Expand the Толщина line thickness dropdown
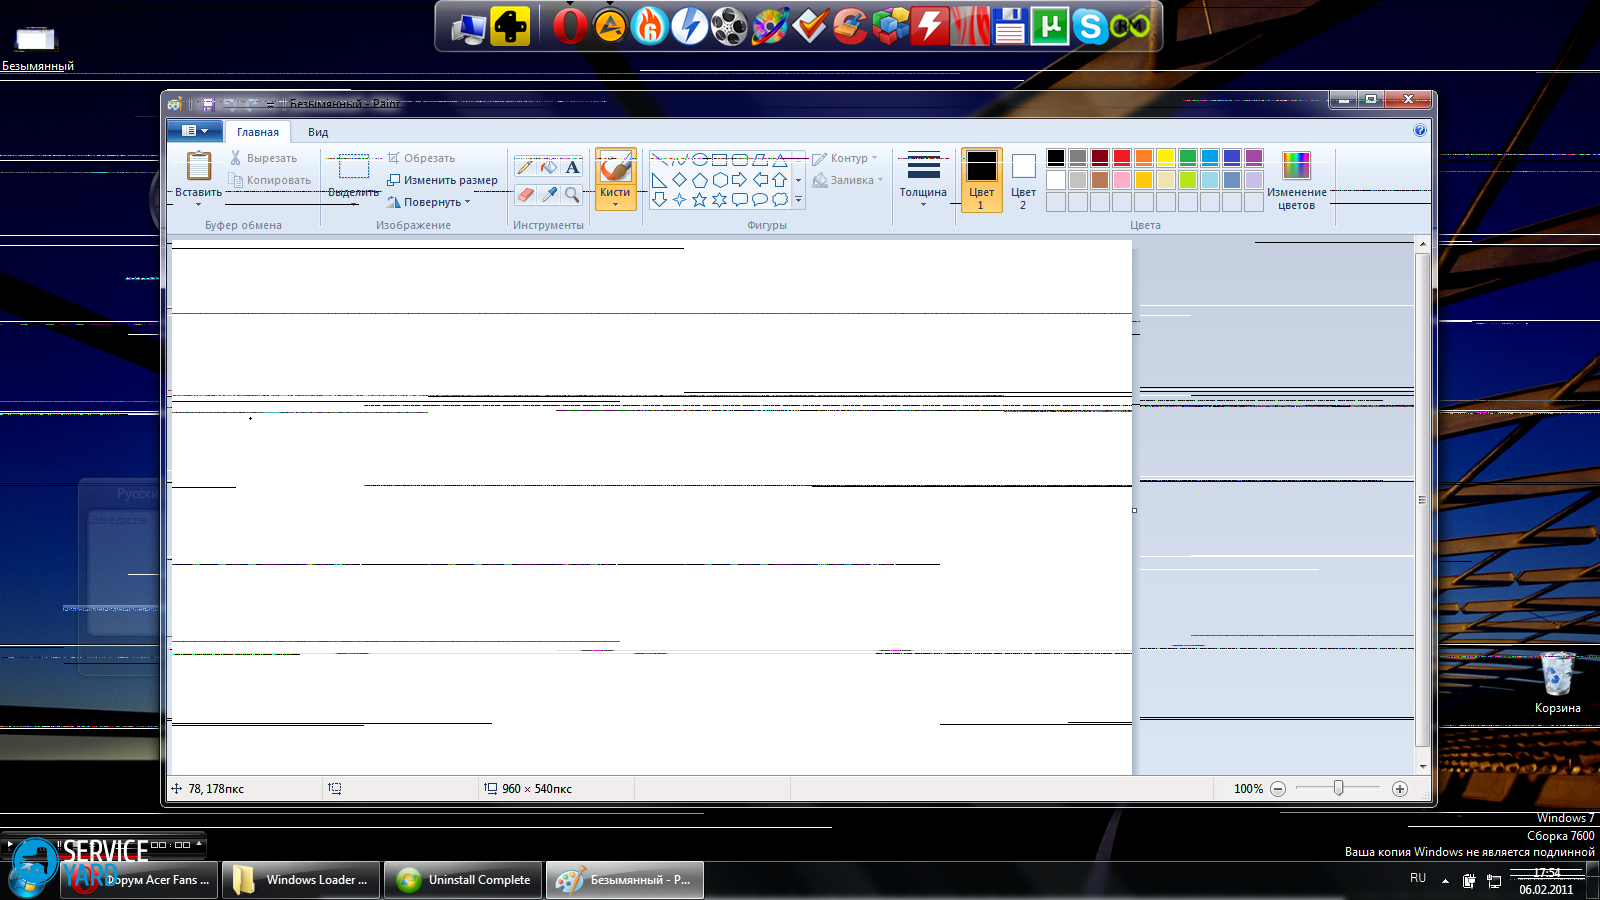 tap(923, 180)
